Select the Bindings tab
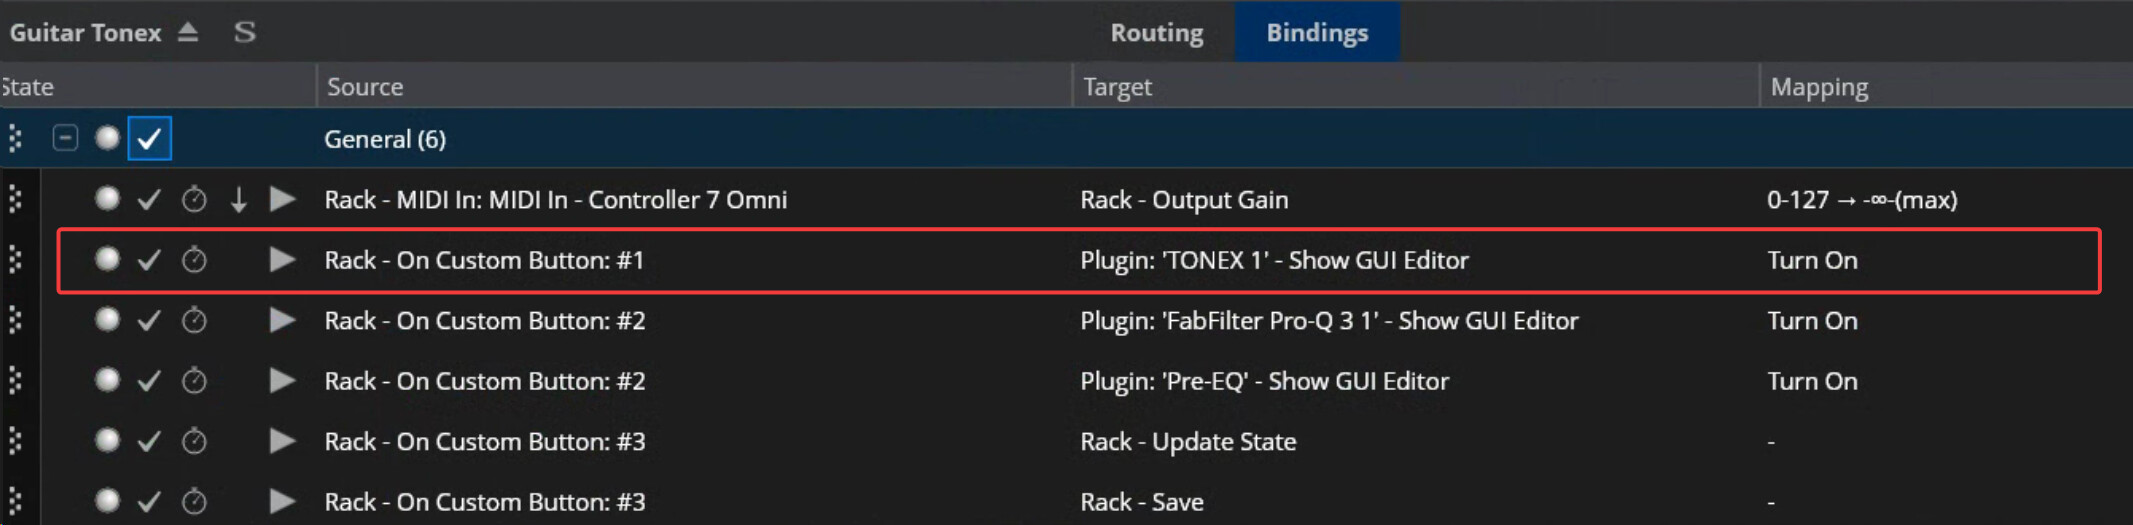The height and width of the screenshot is (525, 2133). click(x=1317, y=32)
